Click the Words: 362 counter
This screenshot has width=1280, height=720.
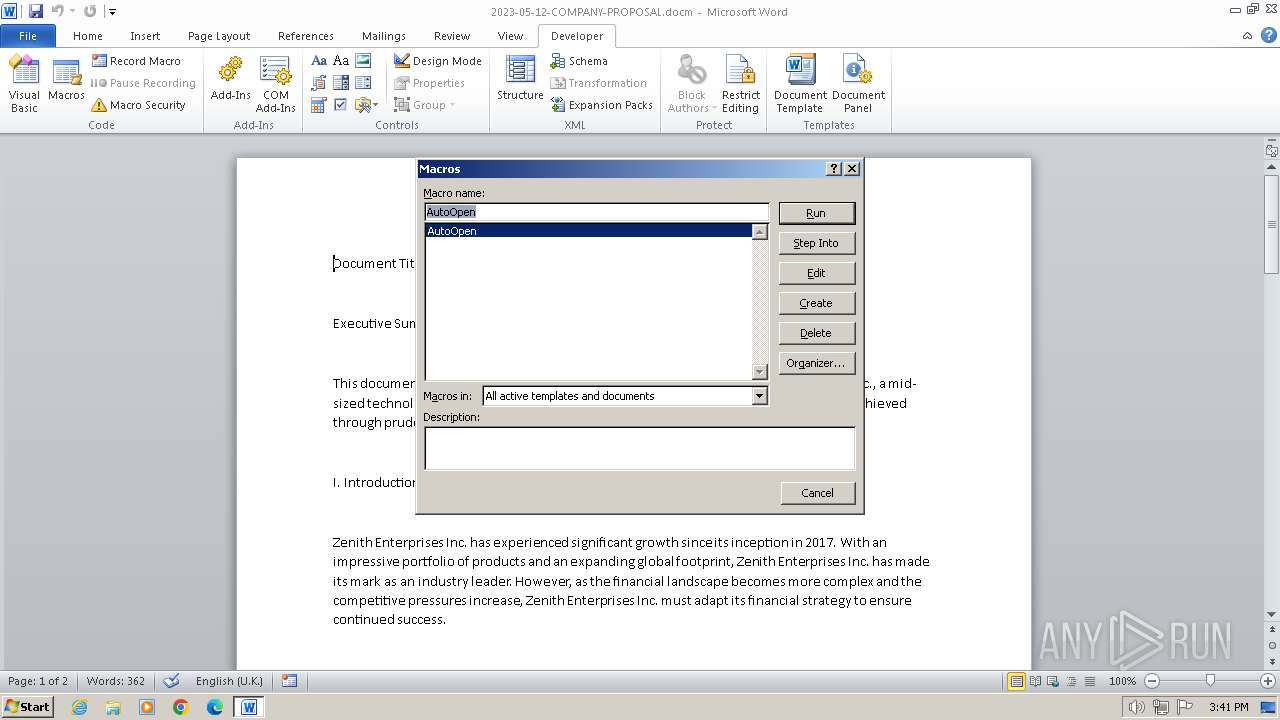(x=116, y=681)
